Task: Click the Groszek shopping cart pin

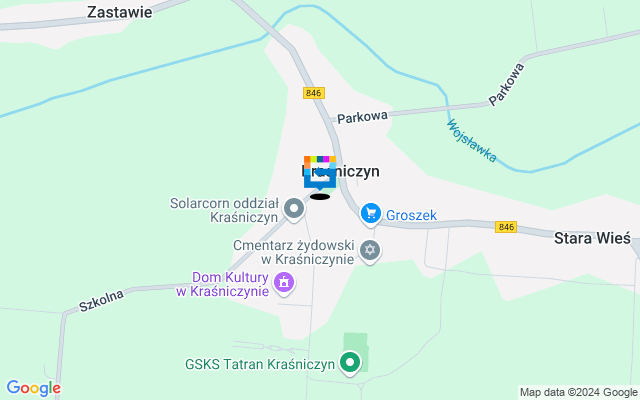Action: 371,215
